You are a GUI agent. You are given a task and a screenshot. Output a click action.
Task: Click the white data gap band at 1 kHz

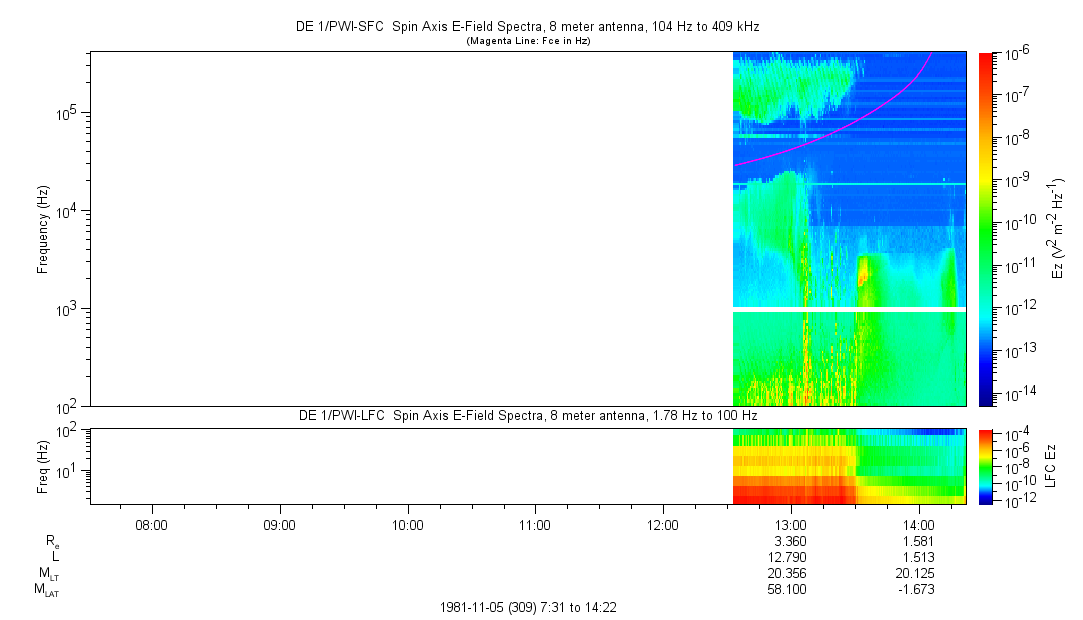click(x=850, y=309)
